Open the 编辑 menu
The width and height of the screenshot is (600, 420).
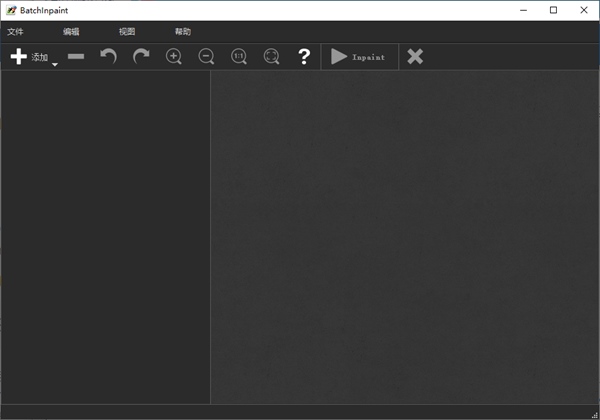click(x=71, y=32)
